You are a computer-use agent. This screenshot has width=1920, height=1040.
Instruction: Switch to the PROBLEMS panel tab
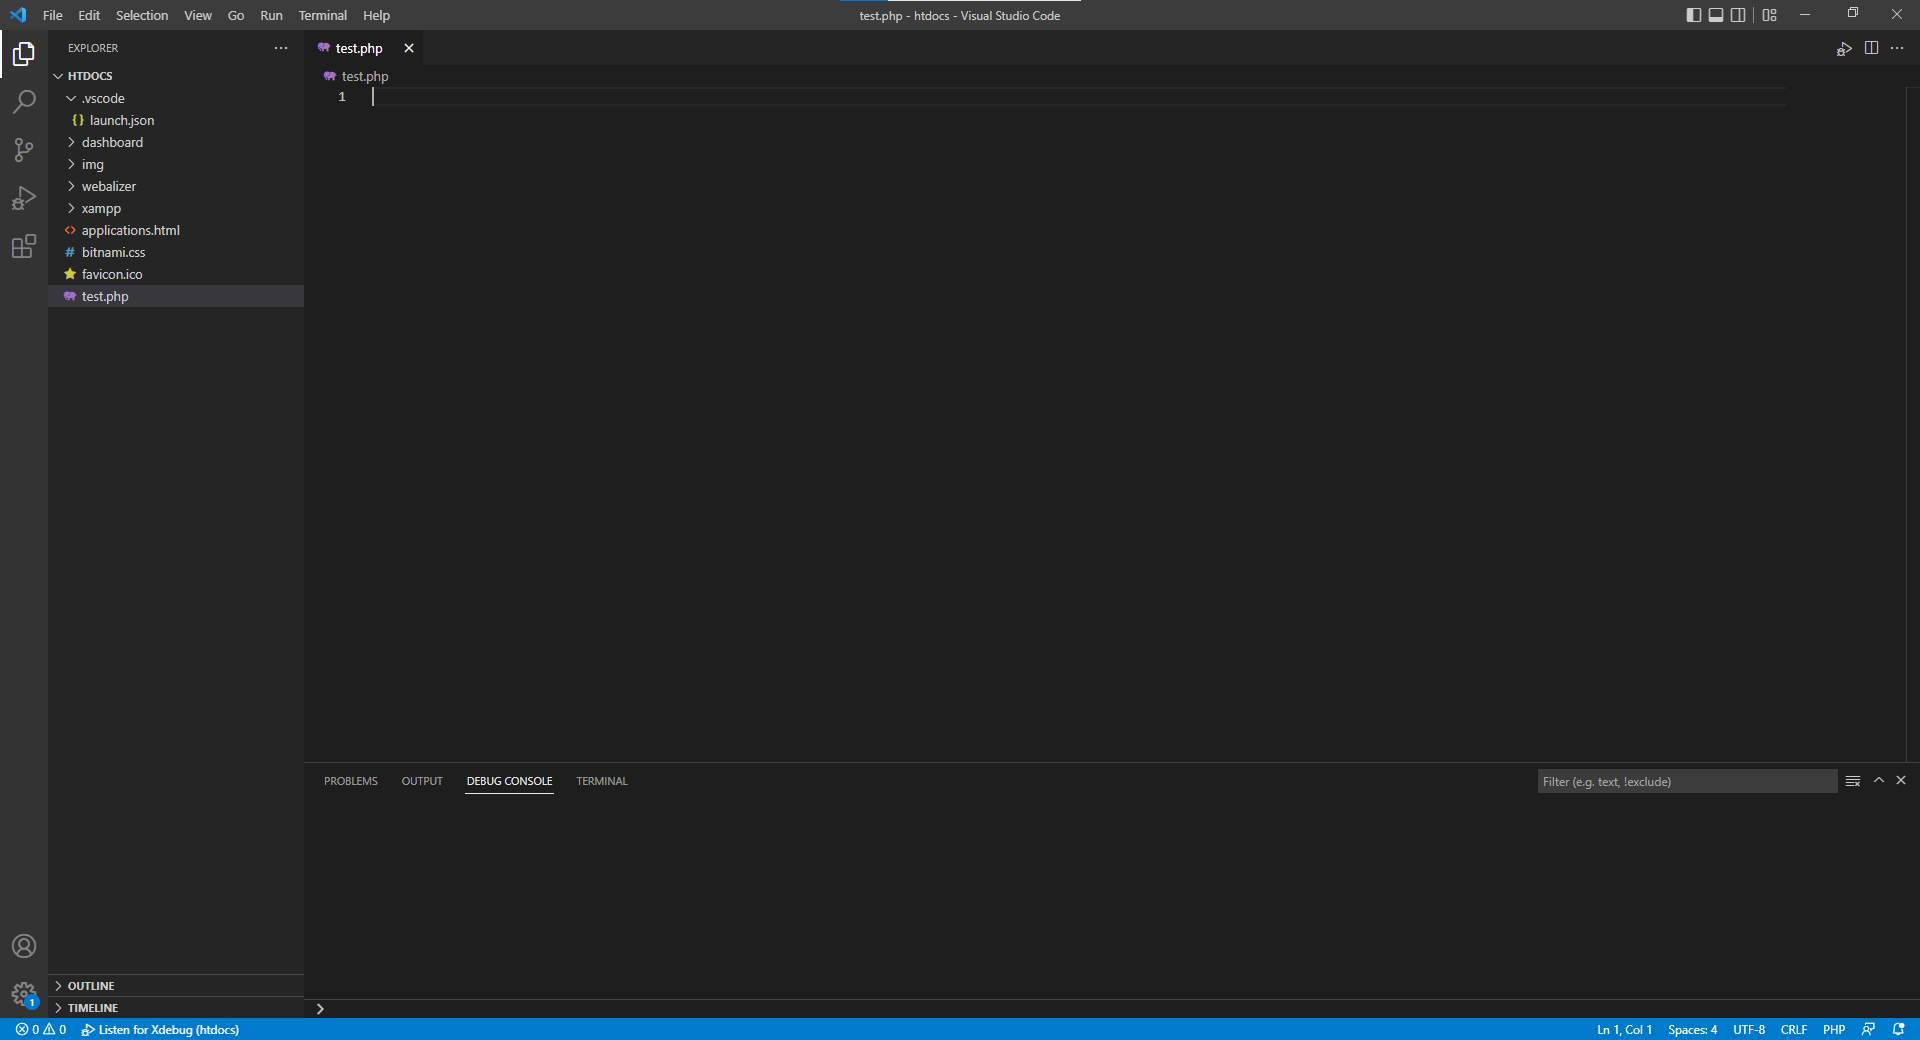(351, 781)
